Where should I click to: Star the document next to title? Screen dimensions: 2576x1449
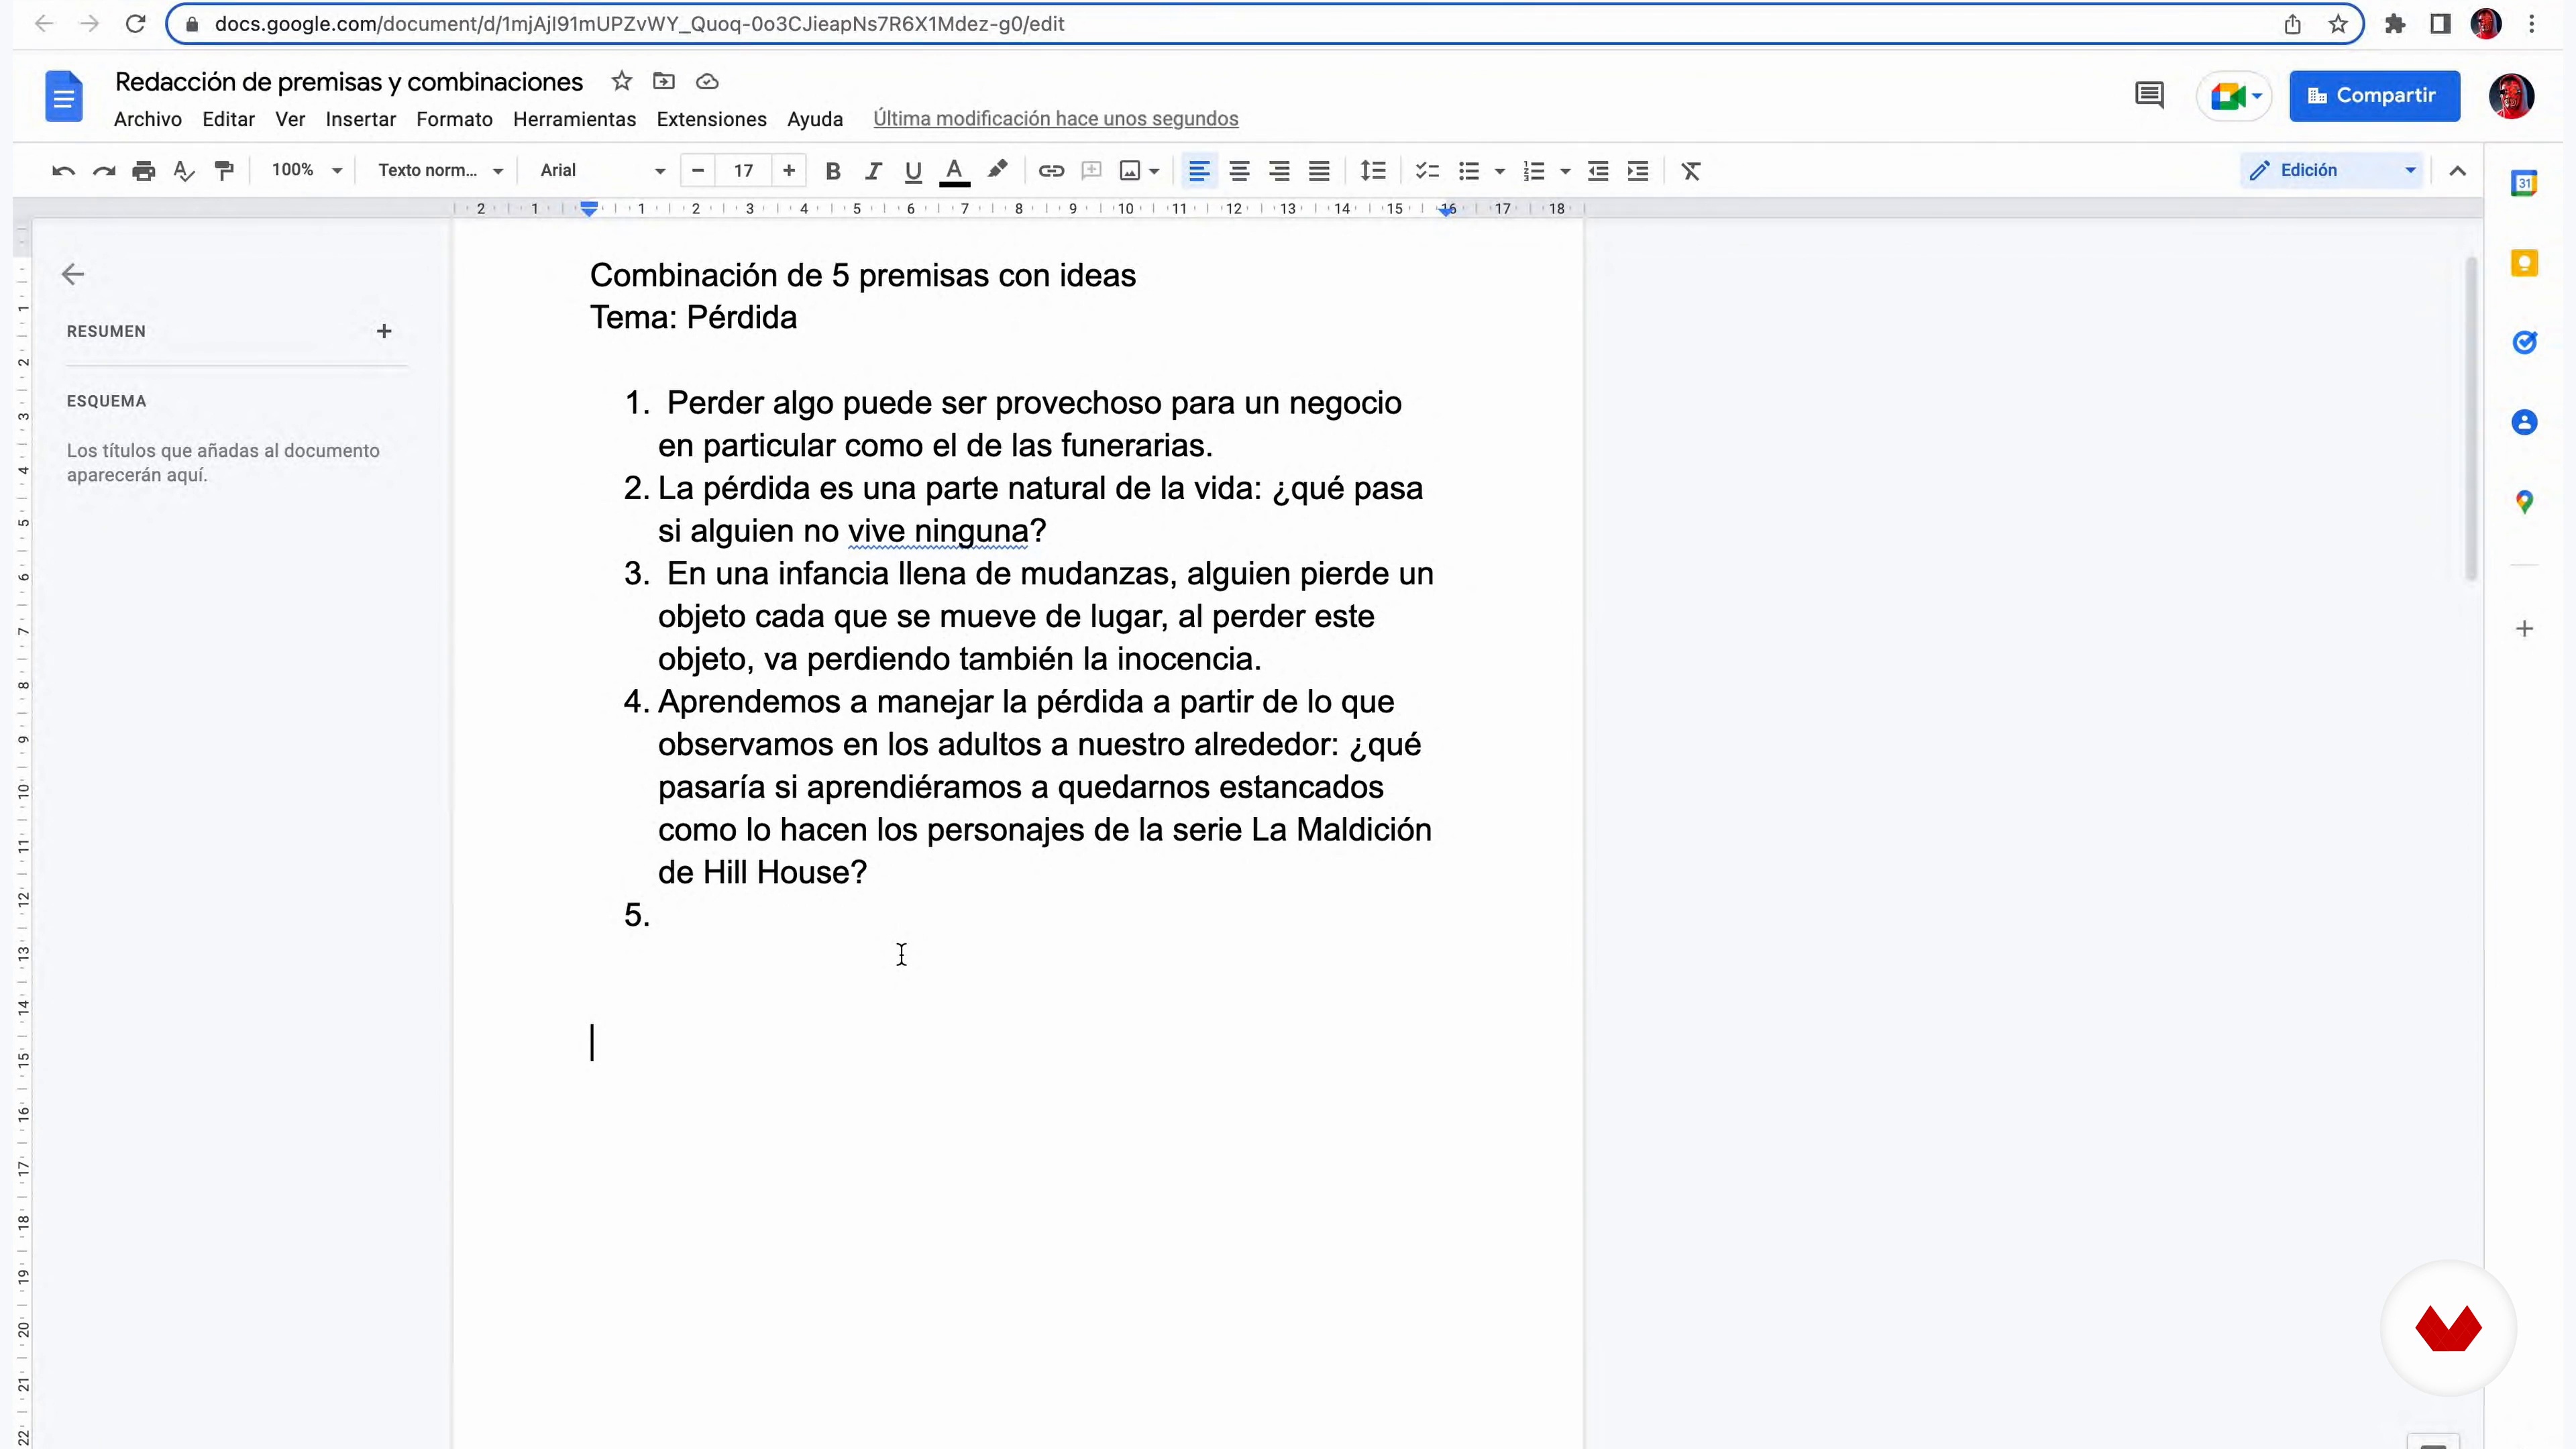(622, 81)
